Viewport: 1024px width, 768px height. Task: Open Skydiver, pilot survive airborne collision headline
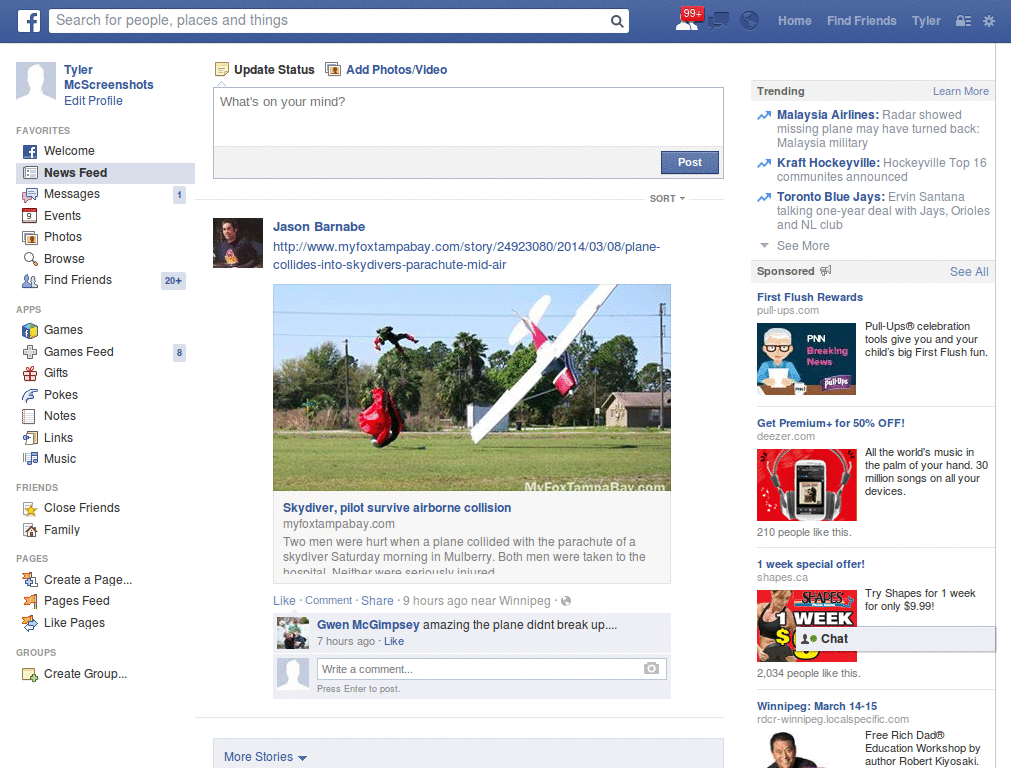tap(397, 508)
